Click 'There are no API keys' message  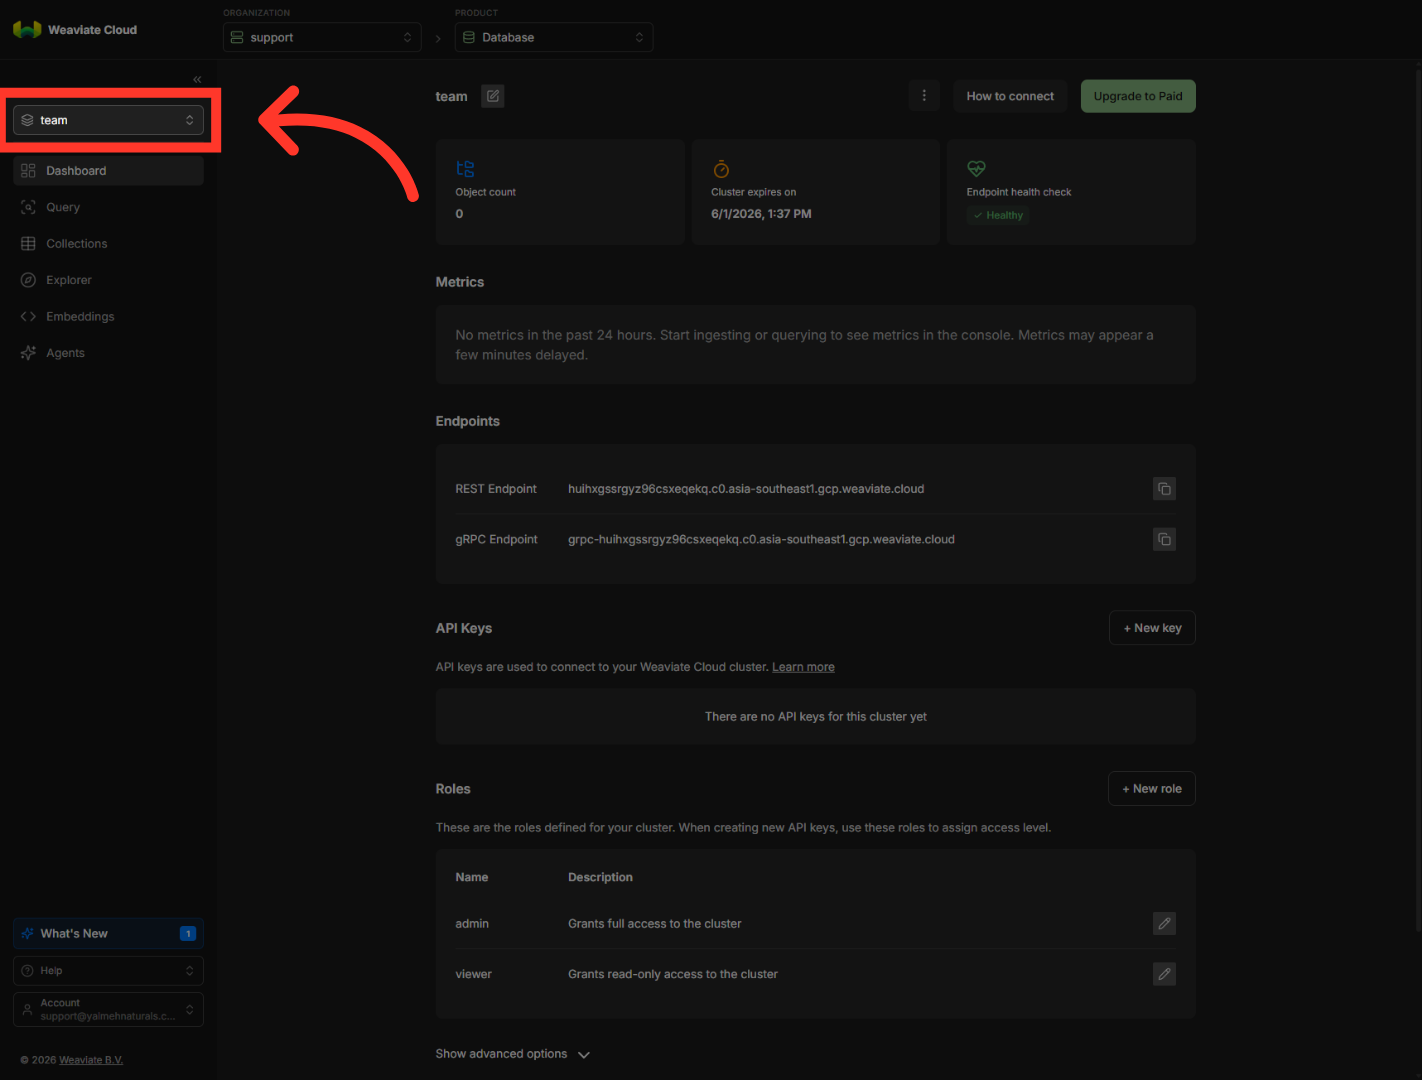coord(816,717)
